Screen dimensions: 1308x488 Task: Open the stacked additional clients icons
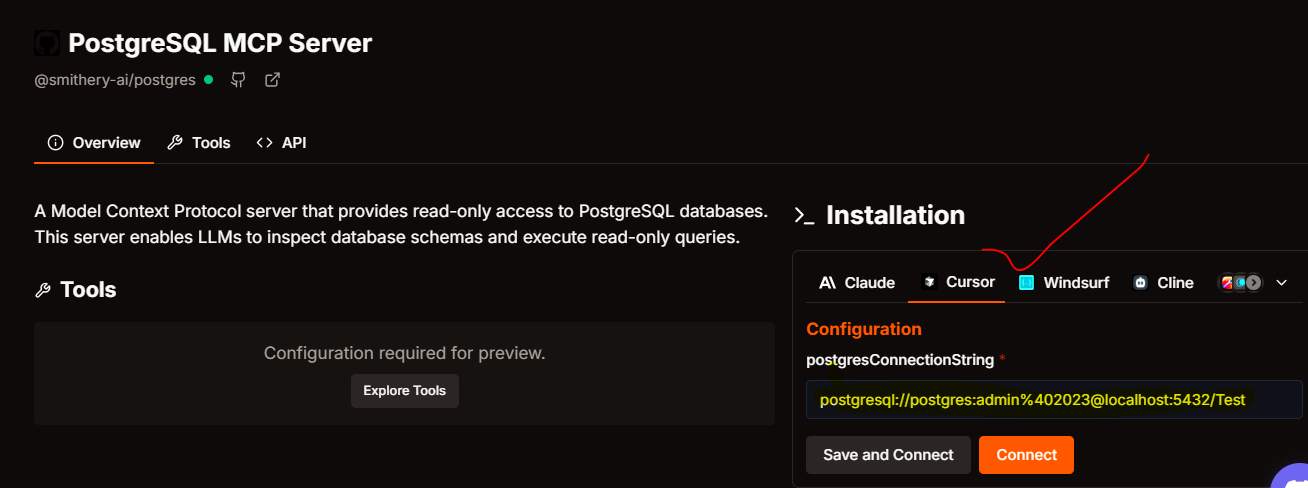[x=1240, y=283]
